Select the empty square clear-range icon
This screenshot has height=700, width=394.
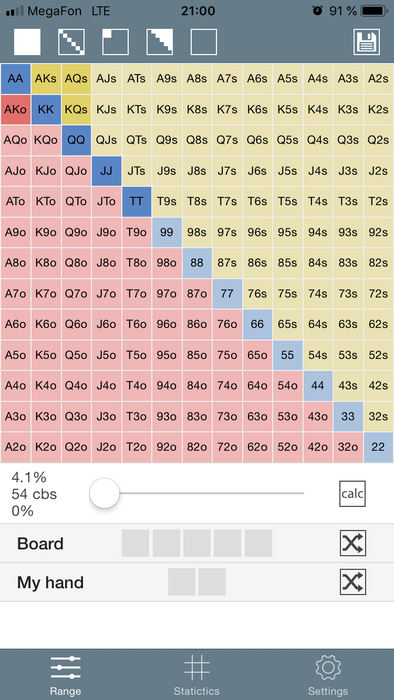204,42
